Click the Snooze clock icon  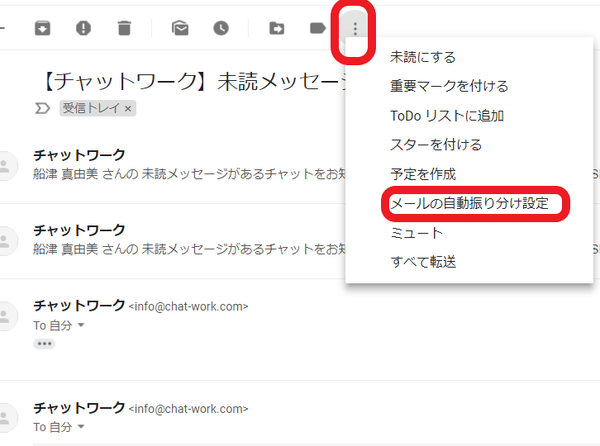221,28
